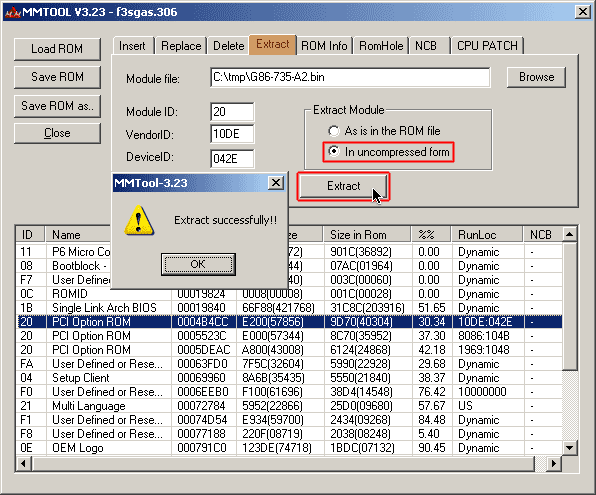The width and height of the screenshot is (596, 495).
Task: Click the Name column header
Action: click(78, 235)
